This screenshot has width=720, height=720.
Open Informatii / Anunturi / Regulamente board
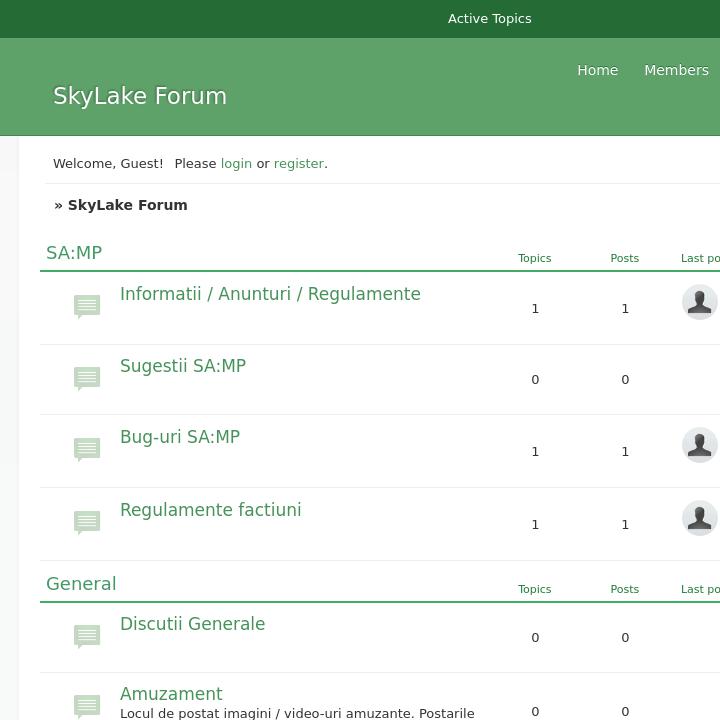pyautogui.click(x=270, y=294)
